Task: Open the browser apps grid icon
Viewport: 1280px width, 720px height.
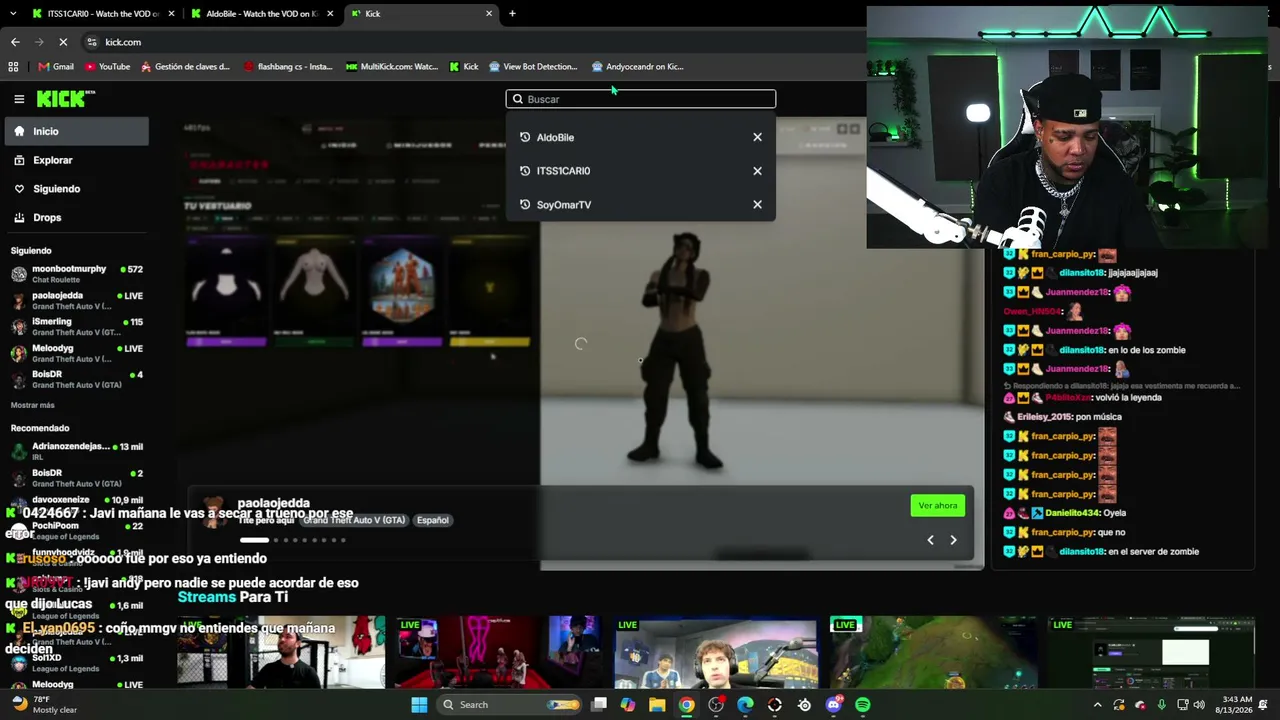Action: [x=13, y=67]
